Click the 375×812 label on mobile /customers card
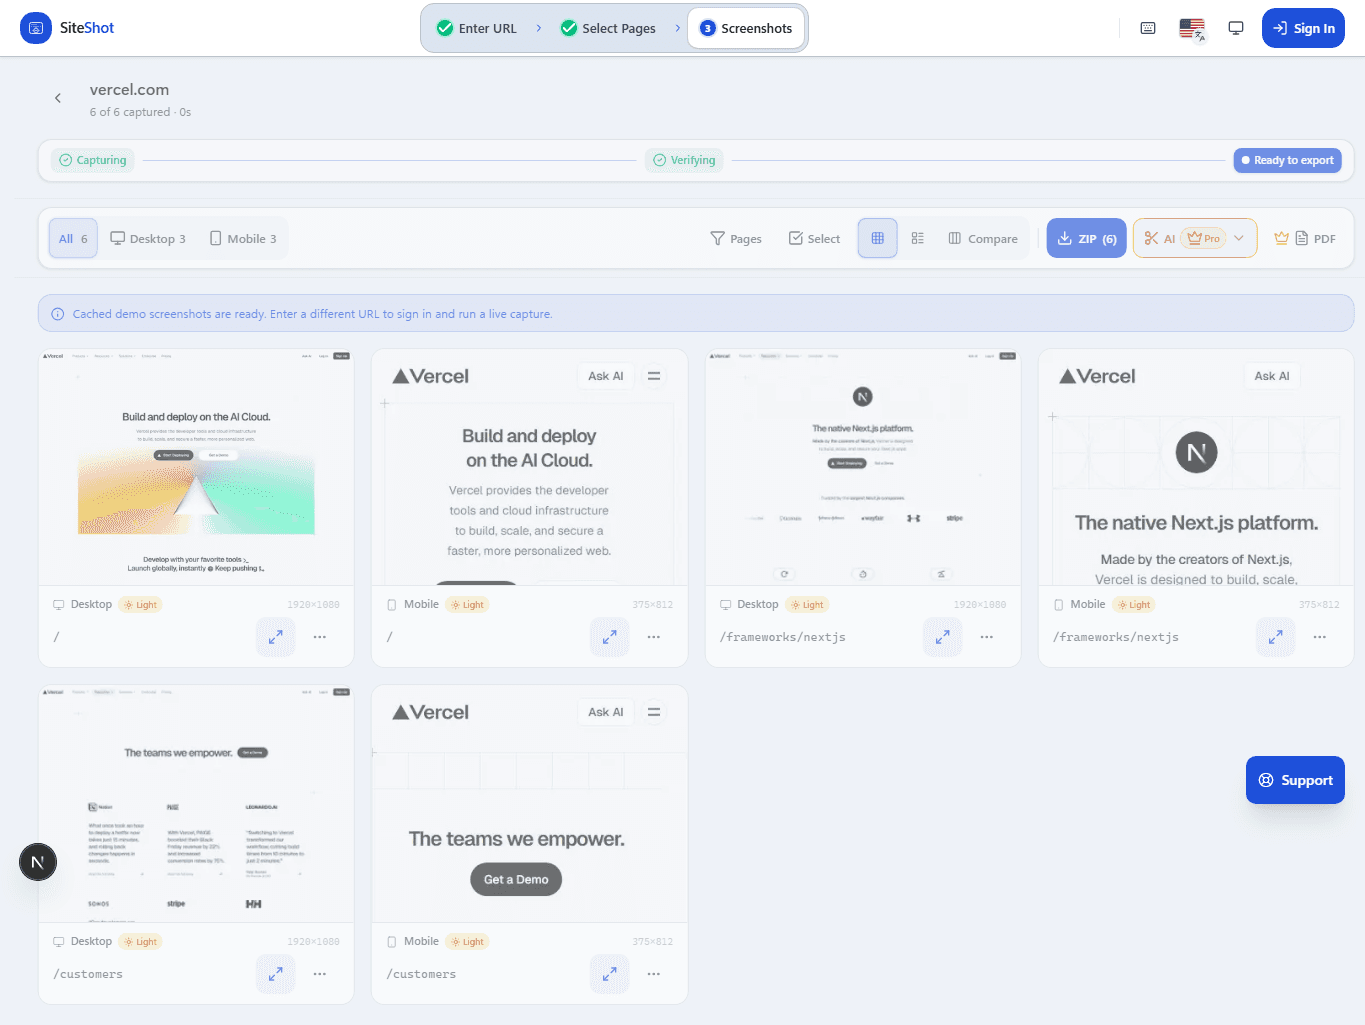1365x1025 pixels. (652, 942)
